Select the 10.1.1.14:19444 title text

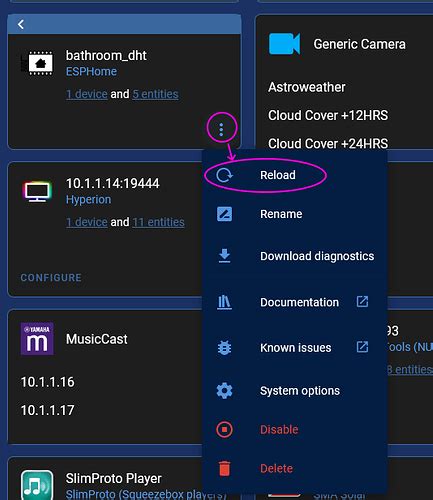(x=113, y=183)
